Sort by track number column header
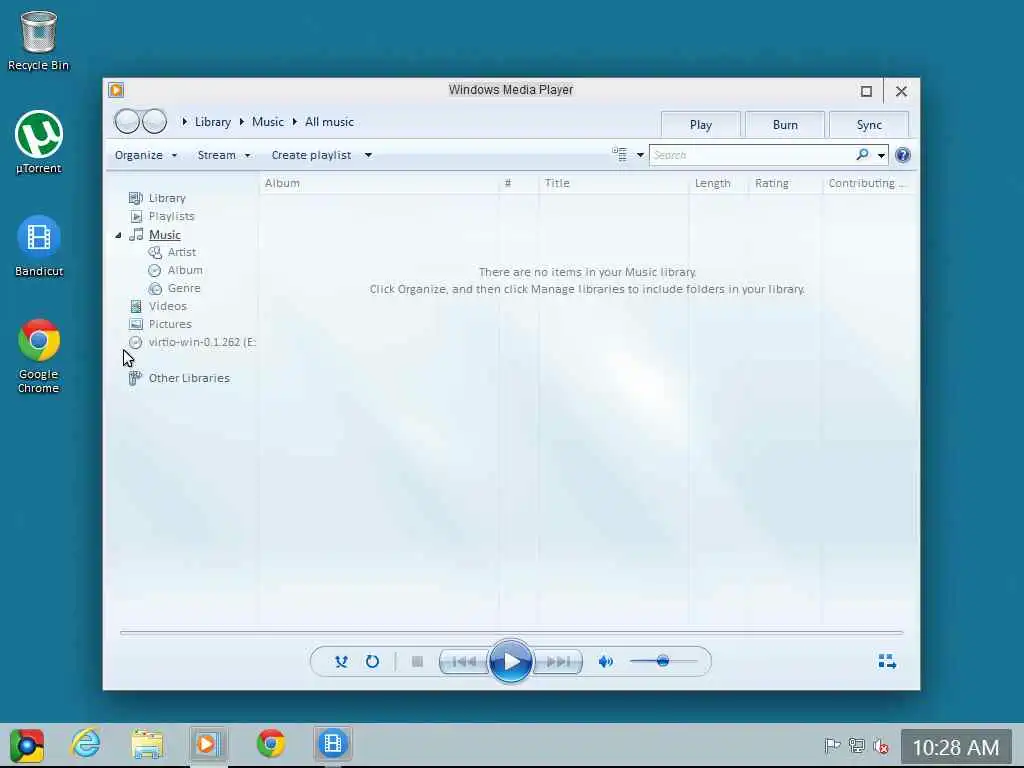 [x=519, y=184]
